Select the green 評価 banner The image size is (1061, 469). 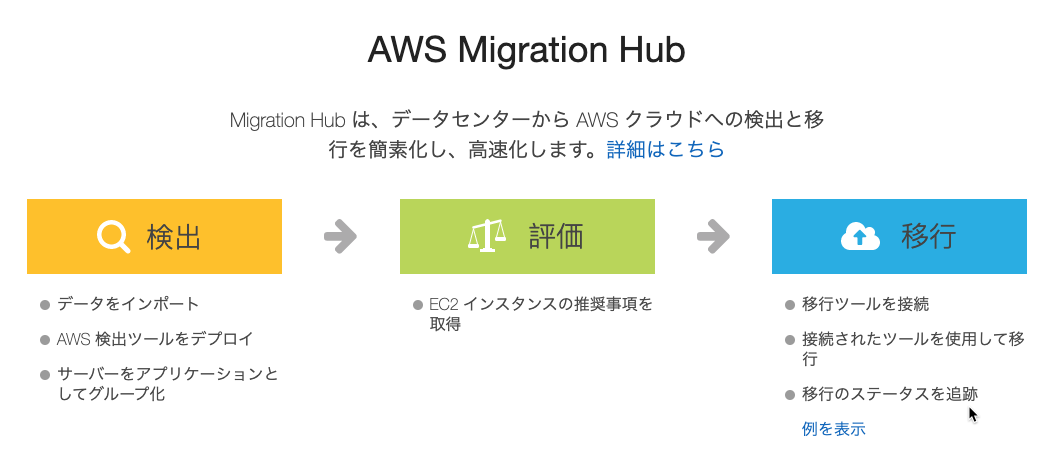click(527, 236)
